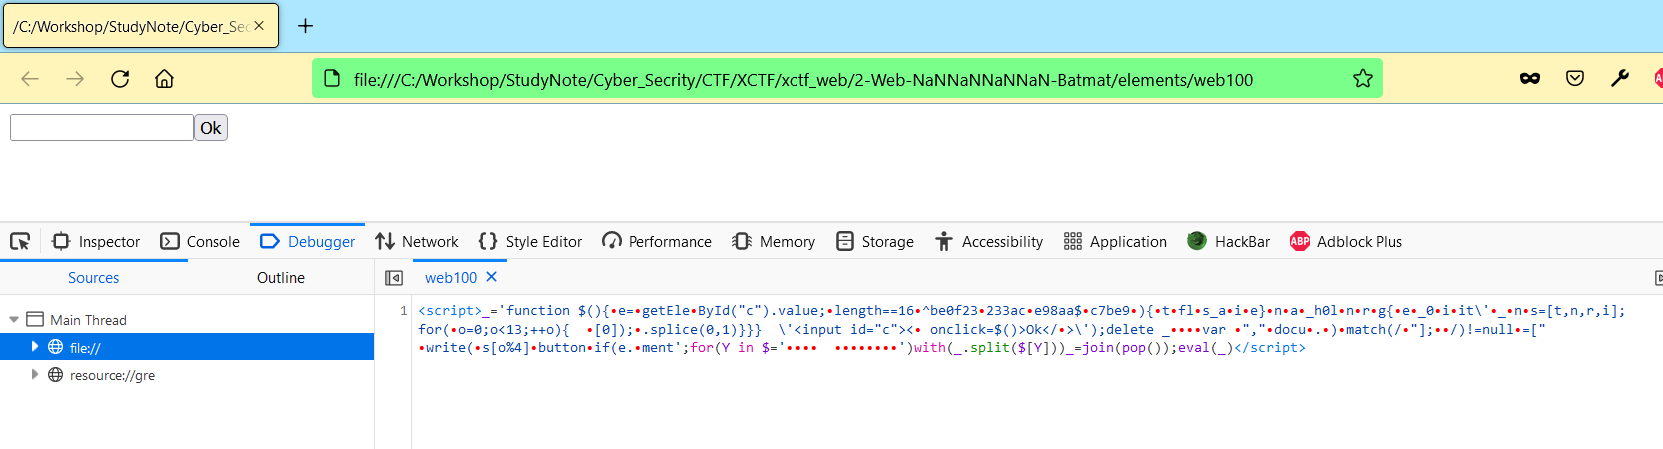Switch to the Outline sidebar tab
Image resolution: width=1663 pixels, height=449 pixels.
pyautogui.click(x=281, y=278)
